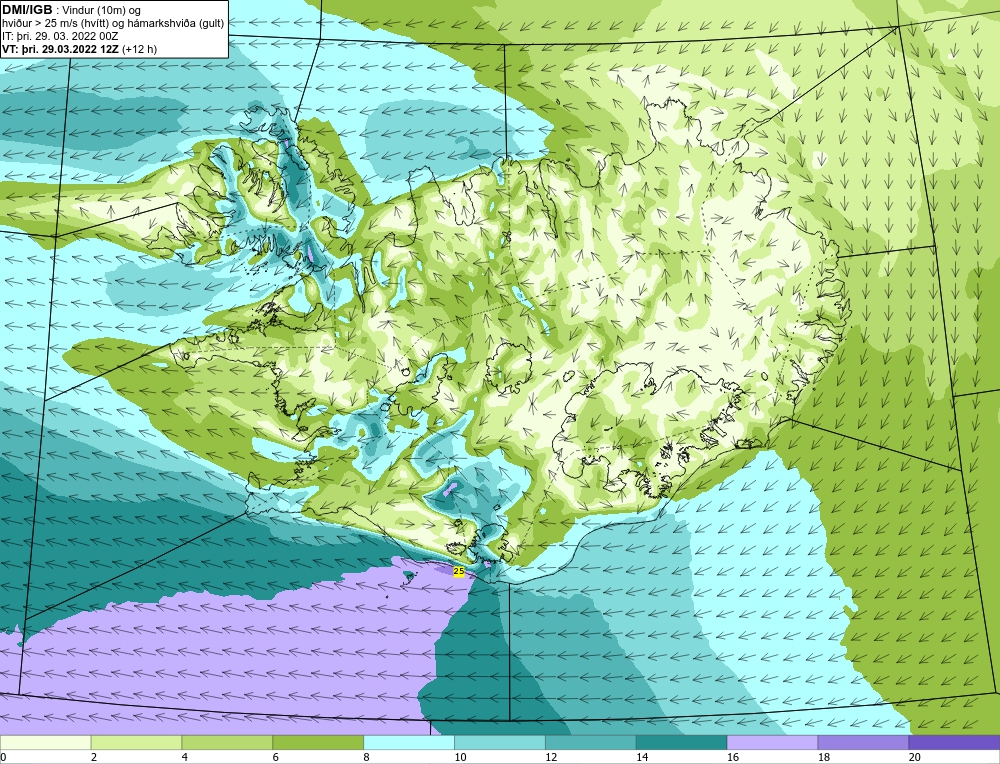Image resolution: width=1000 pixels, height=764 pixels.
Task: Click the 16–18 m/s lavender legend swatch
Action: [772, 743]
